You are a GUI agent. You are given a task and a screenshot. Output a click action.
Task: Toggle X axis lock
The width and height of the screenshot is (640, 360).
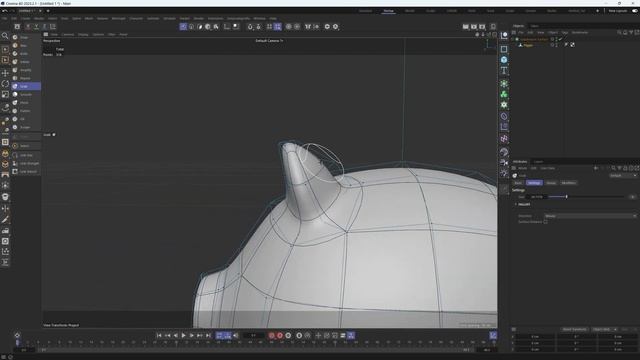pos(28,27)
